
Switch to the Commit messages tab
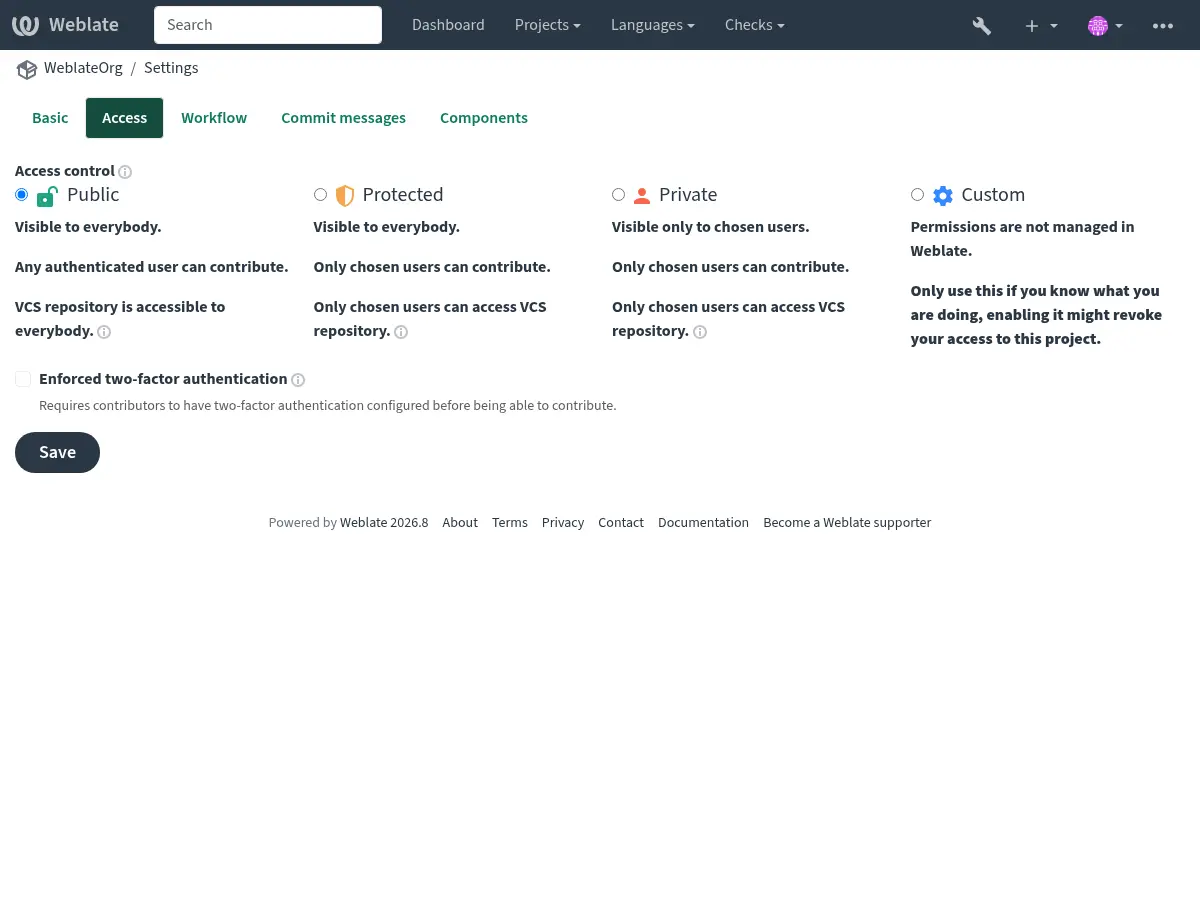click(343, 118)
